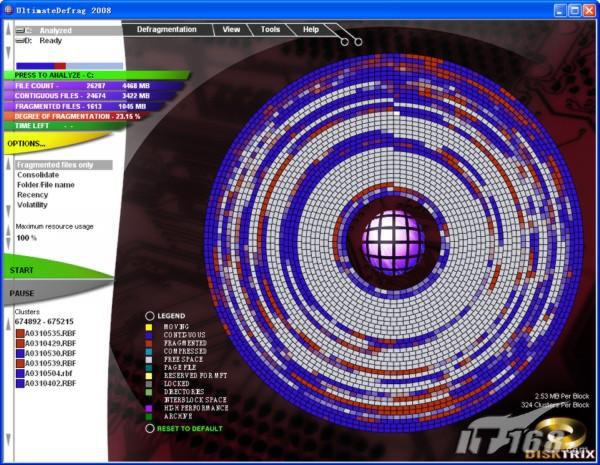
Task: Click the white FREE SPACE legend swatch
Action: 148,359
